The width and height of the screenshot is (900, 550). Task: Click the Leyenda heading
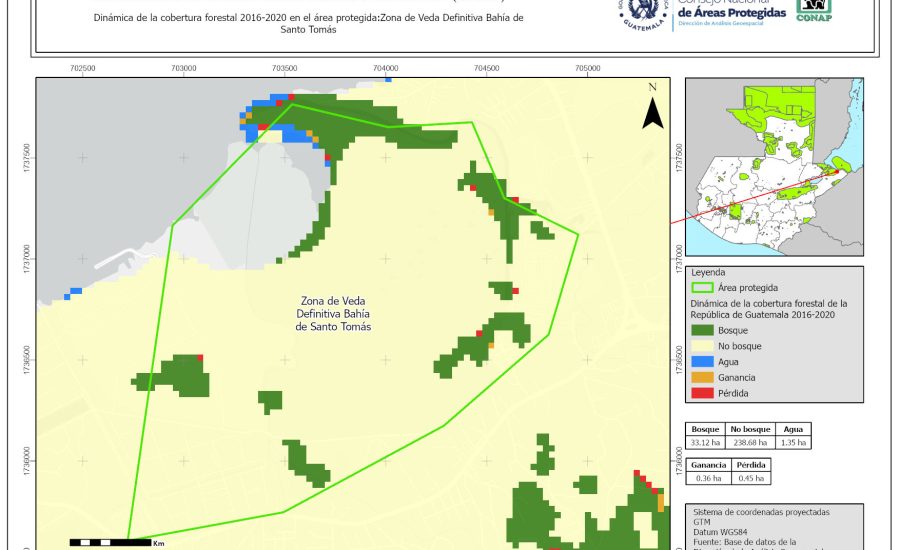(708, 271)
